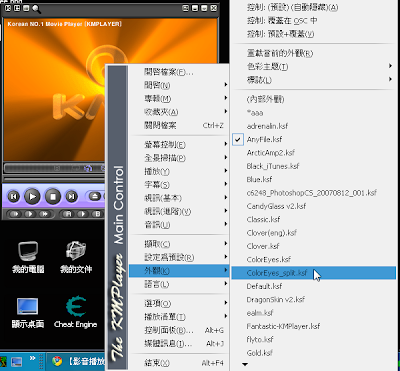This screenshot has height=371, width=400.
Task: Click the Play button in KMPlayer
Action: pyautogui.click(x=32, y=197)
